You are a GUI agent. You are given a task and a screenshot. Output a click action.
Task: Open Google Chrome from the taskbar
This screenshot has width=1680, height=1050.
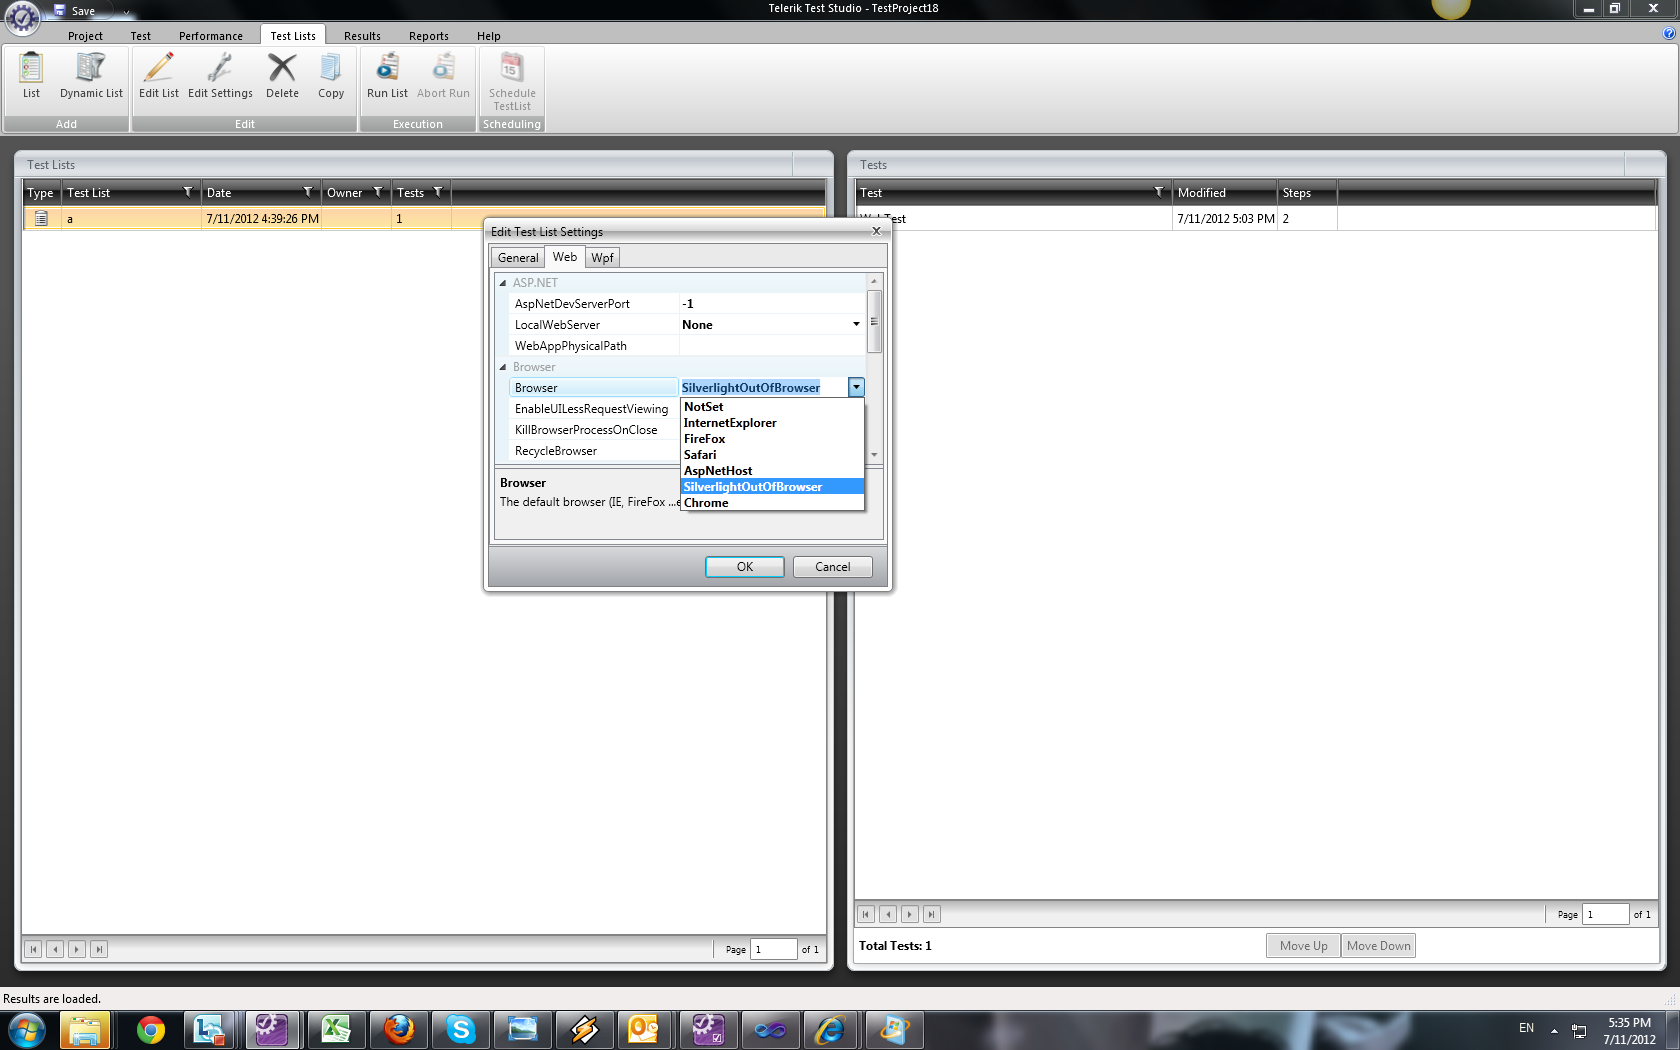151,1030
